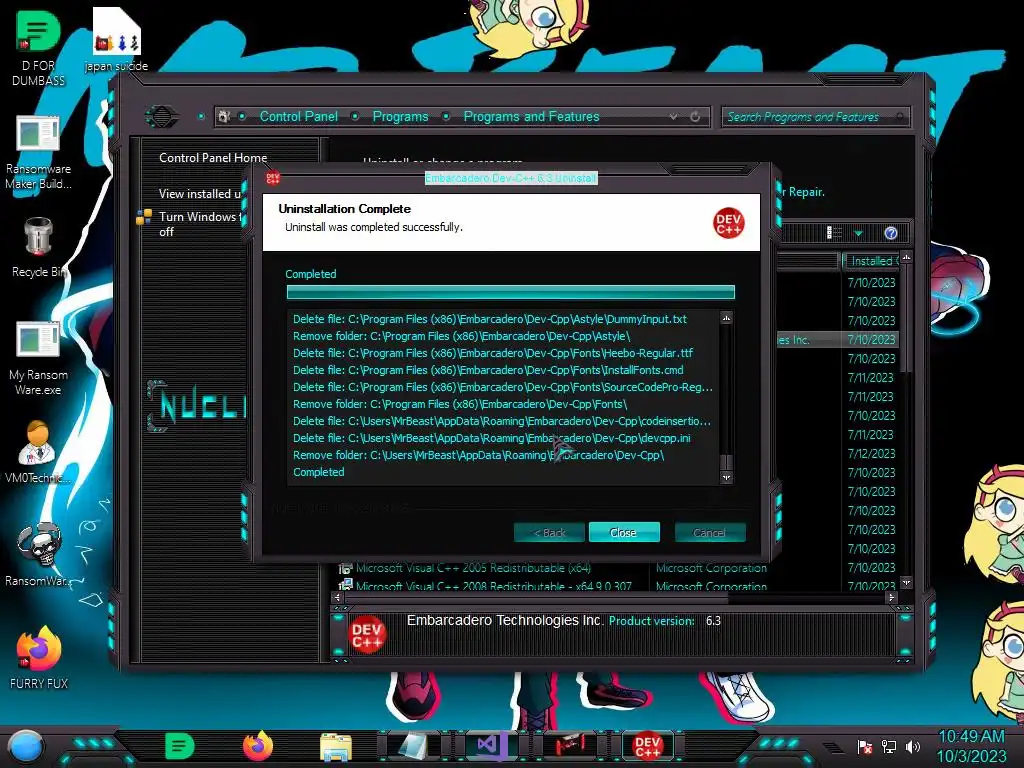Select My Ransom Ware.exe desktop icon
The width and height of the screenshot is (1024, 768).
38,358
